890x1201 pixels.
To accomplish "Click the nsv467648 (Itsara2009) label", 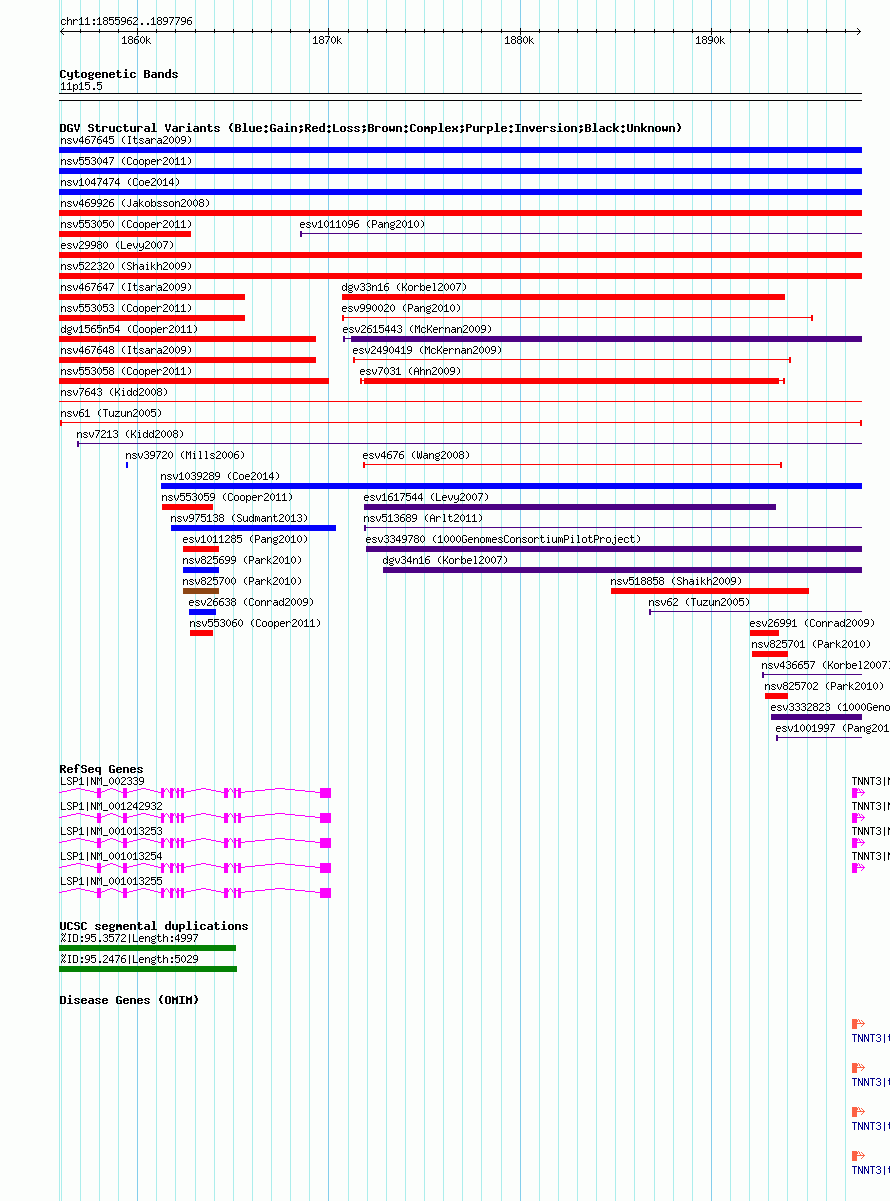I will [125, 350].
